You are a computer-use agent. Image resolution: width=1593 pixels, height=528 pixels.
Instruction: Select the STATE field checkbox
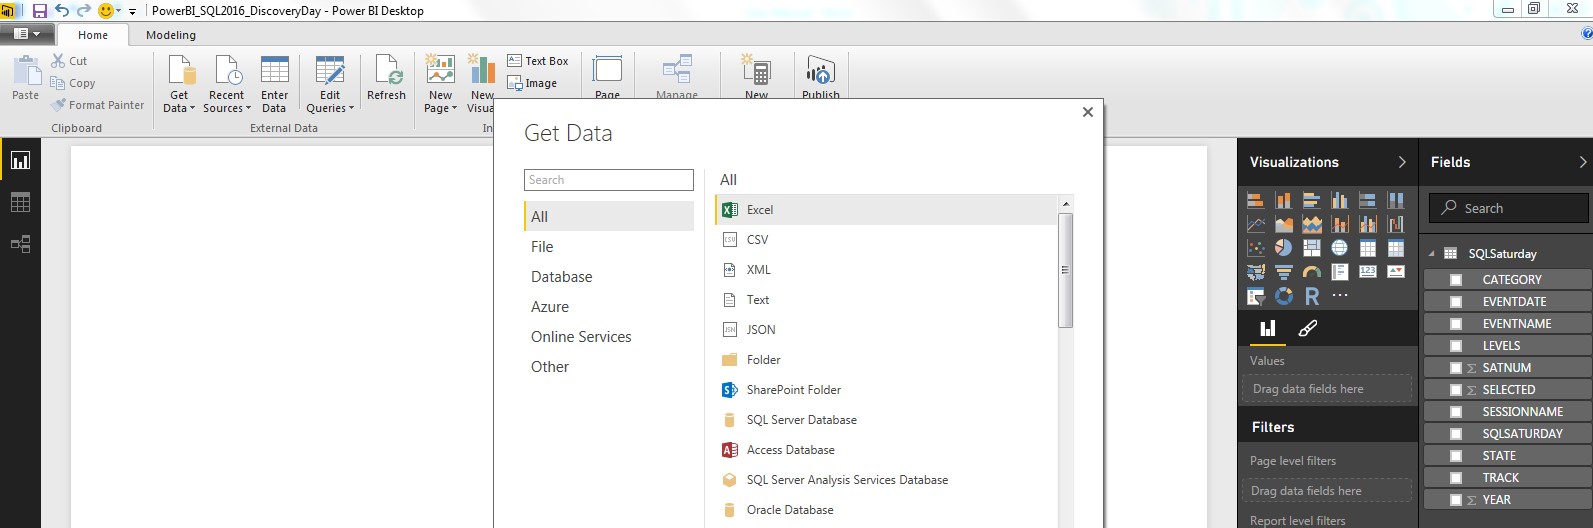pos(1456,456)
